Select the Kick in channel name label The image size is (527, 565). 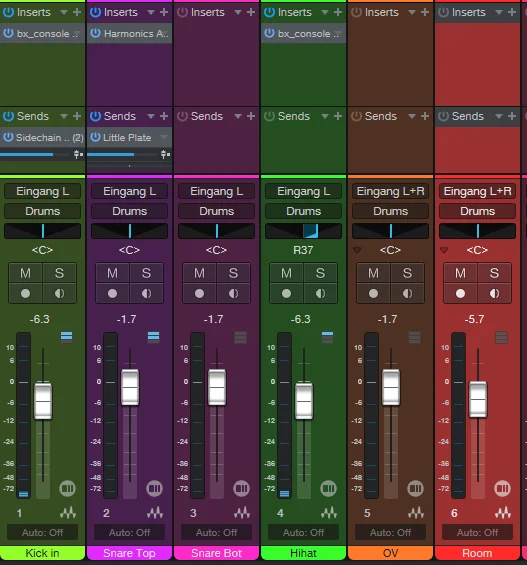click(x=42, y=553)
